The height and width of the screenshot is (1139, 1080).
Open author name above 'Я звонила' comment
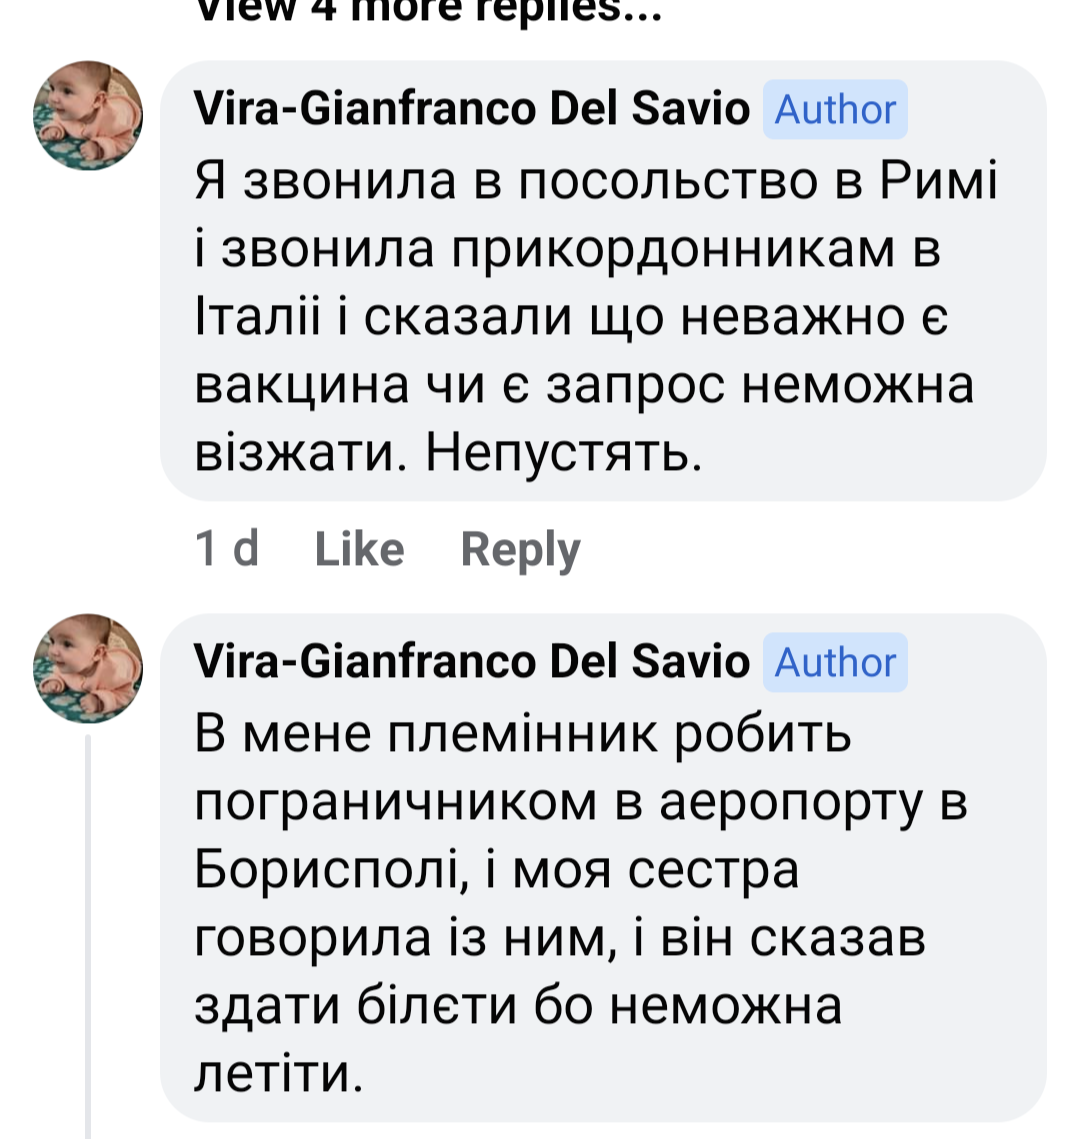coord(471,109)
